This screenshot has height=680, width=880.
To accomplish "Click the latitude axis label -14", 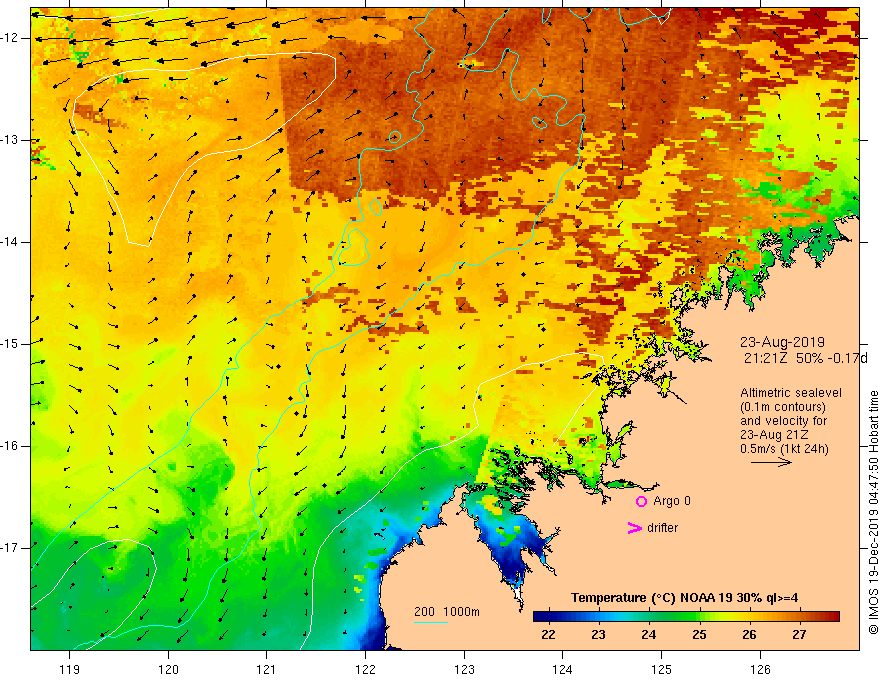I will coord(10,242).
